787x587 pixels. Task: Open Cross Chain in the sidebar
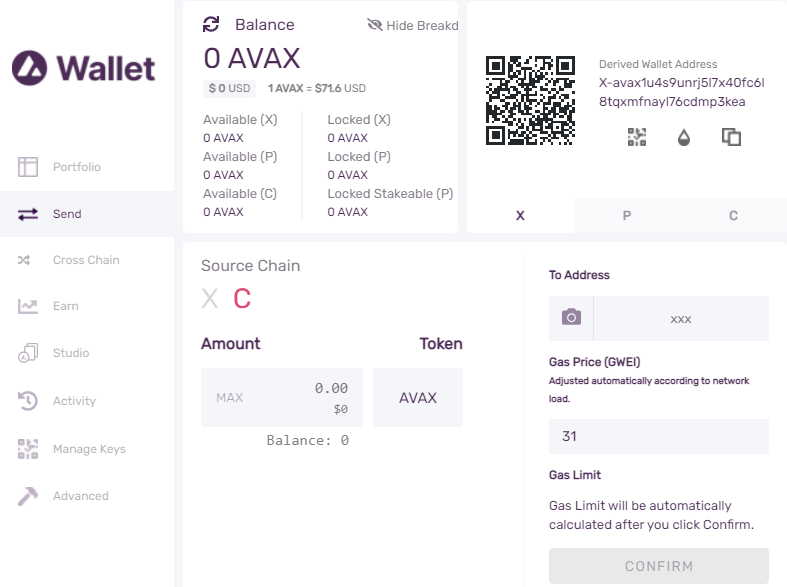point(87,260)
